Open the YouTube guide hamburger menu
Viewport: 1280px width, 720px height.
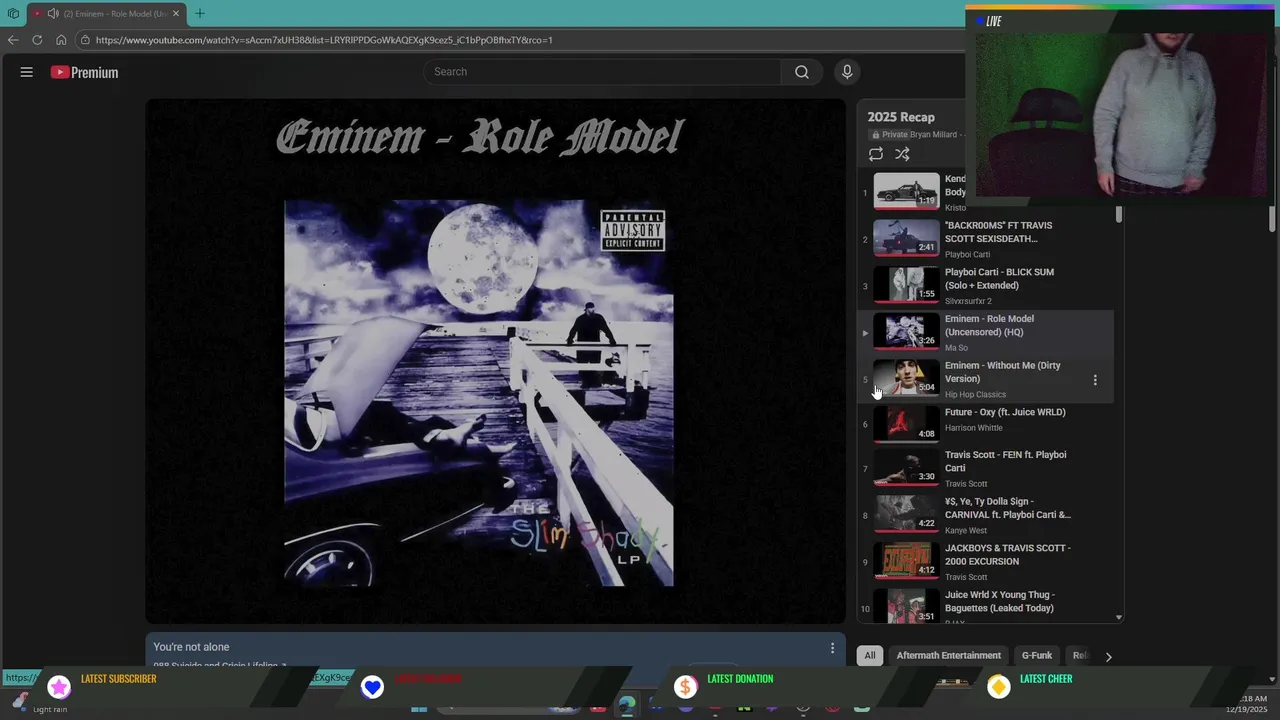(x=27, y=72)
